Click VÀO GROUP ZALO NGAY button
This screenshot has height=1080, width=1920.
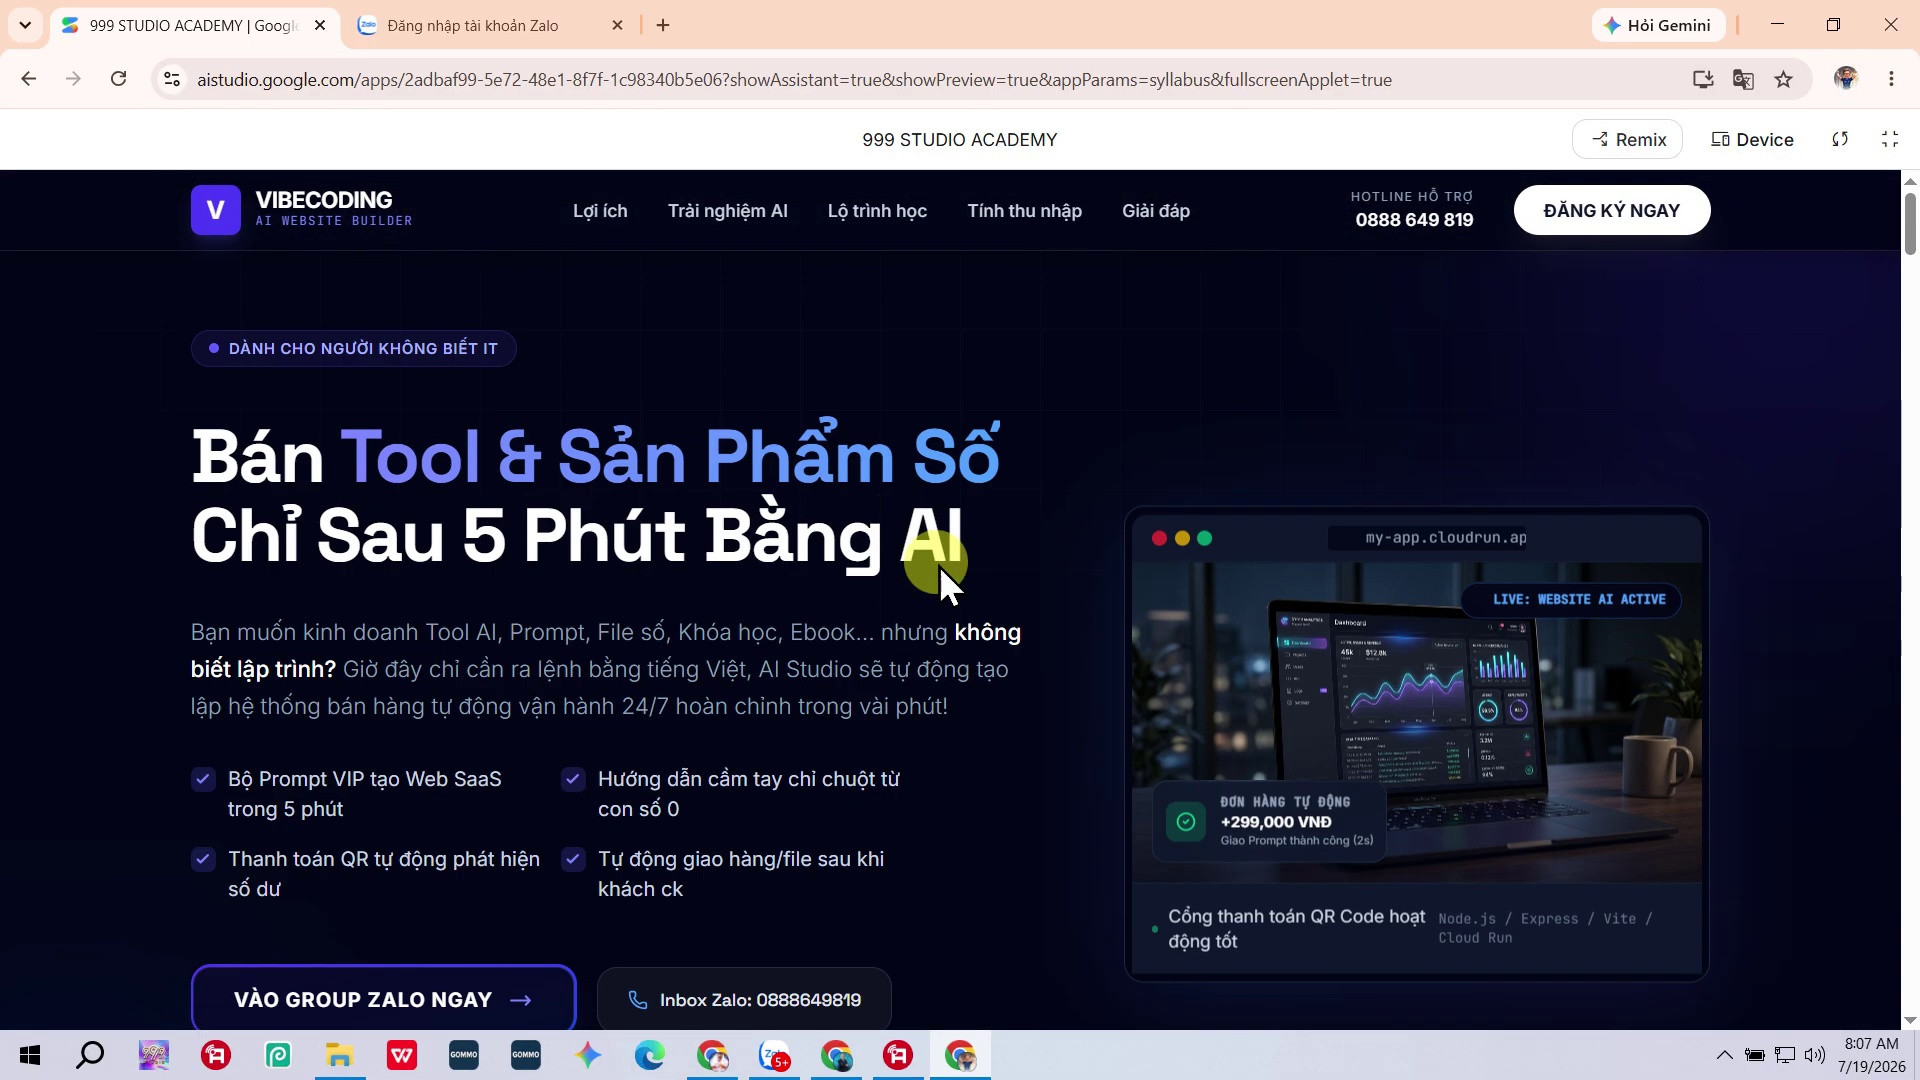click(x=384, y=999)
